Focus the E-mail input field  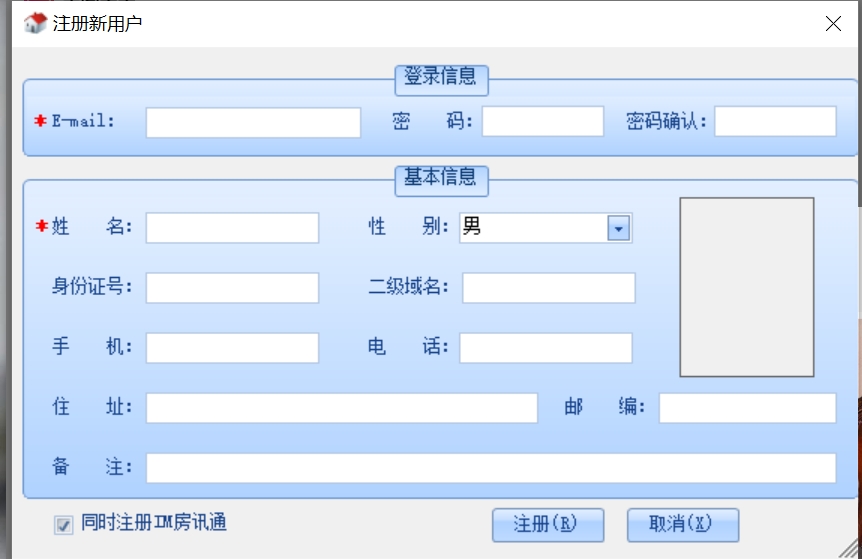click(x=253, y=122)
